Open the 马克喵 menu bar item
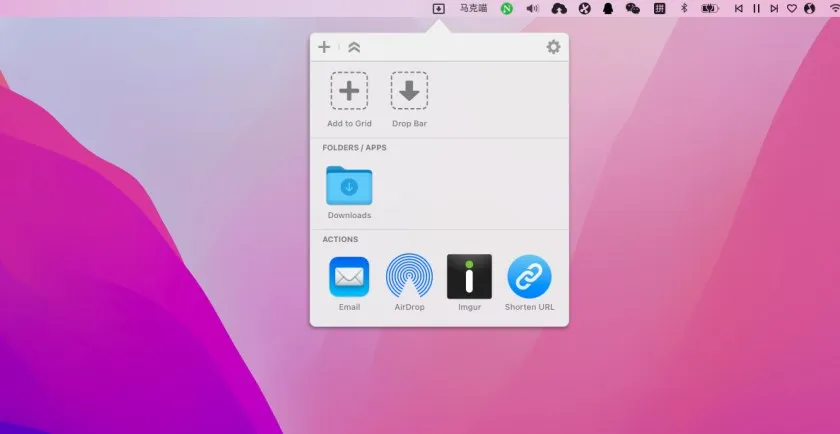The image size is (840, 434). coord(474,8)
